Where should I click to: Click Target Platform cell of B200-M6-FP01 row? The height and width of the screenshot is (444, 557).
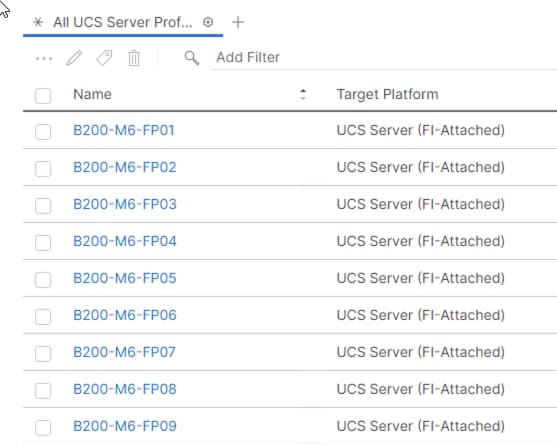(x=421, y=130)
